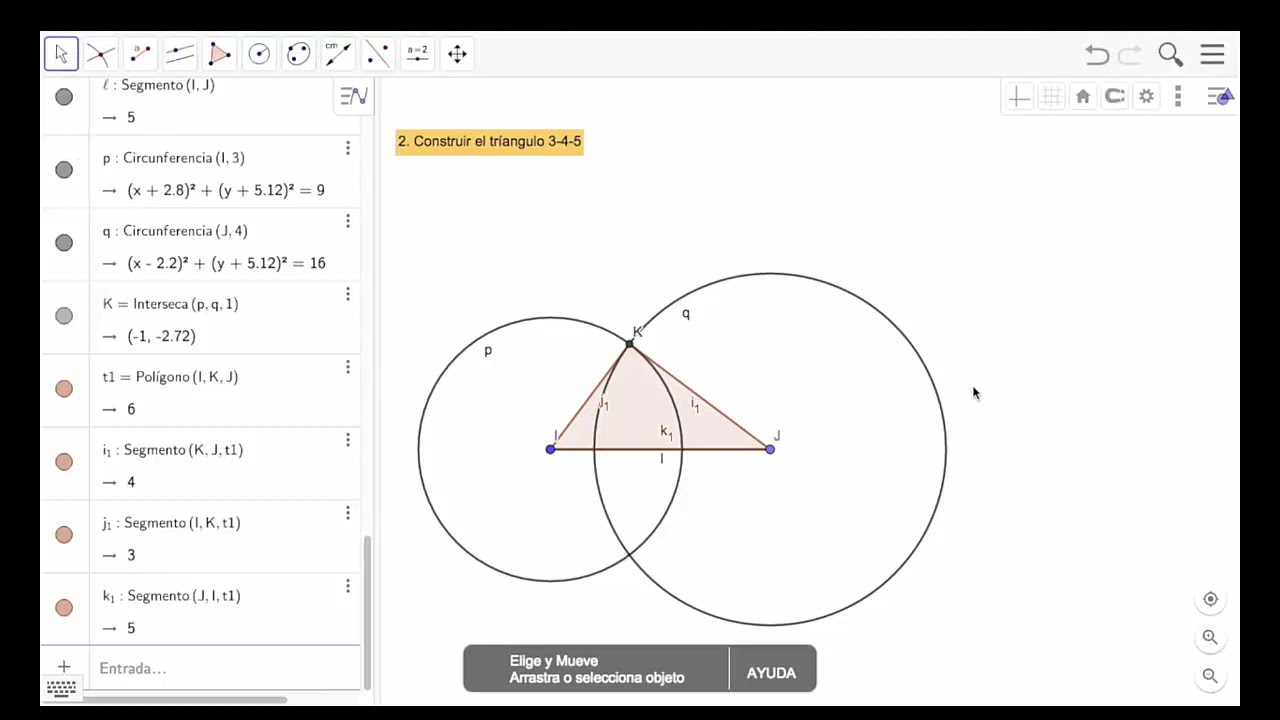Zoom out the graphics view
Image resolution: width=1280 pixels, height=720 pixels.
point(1210,676)
